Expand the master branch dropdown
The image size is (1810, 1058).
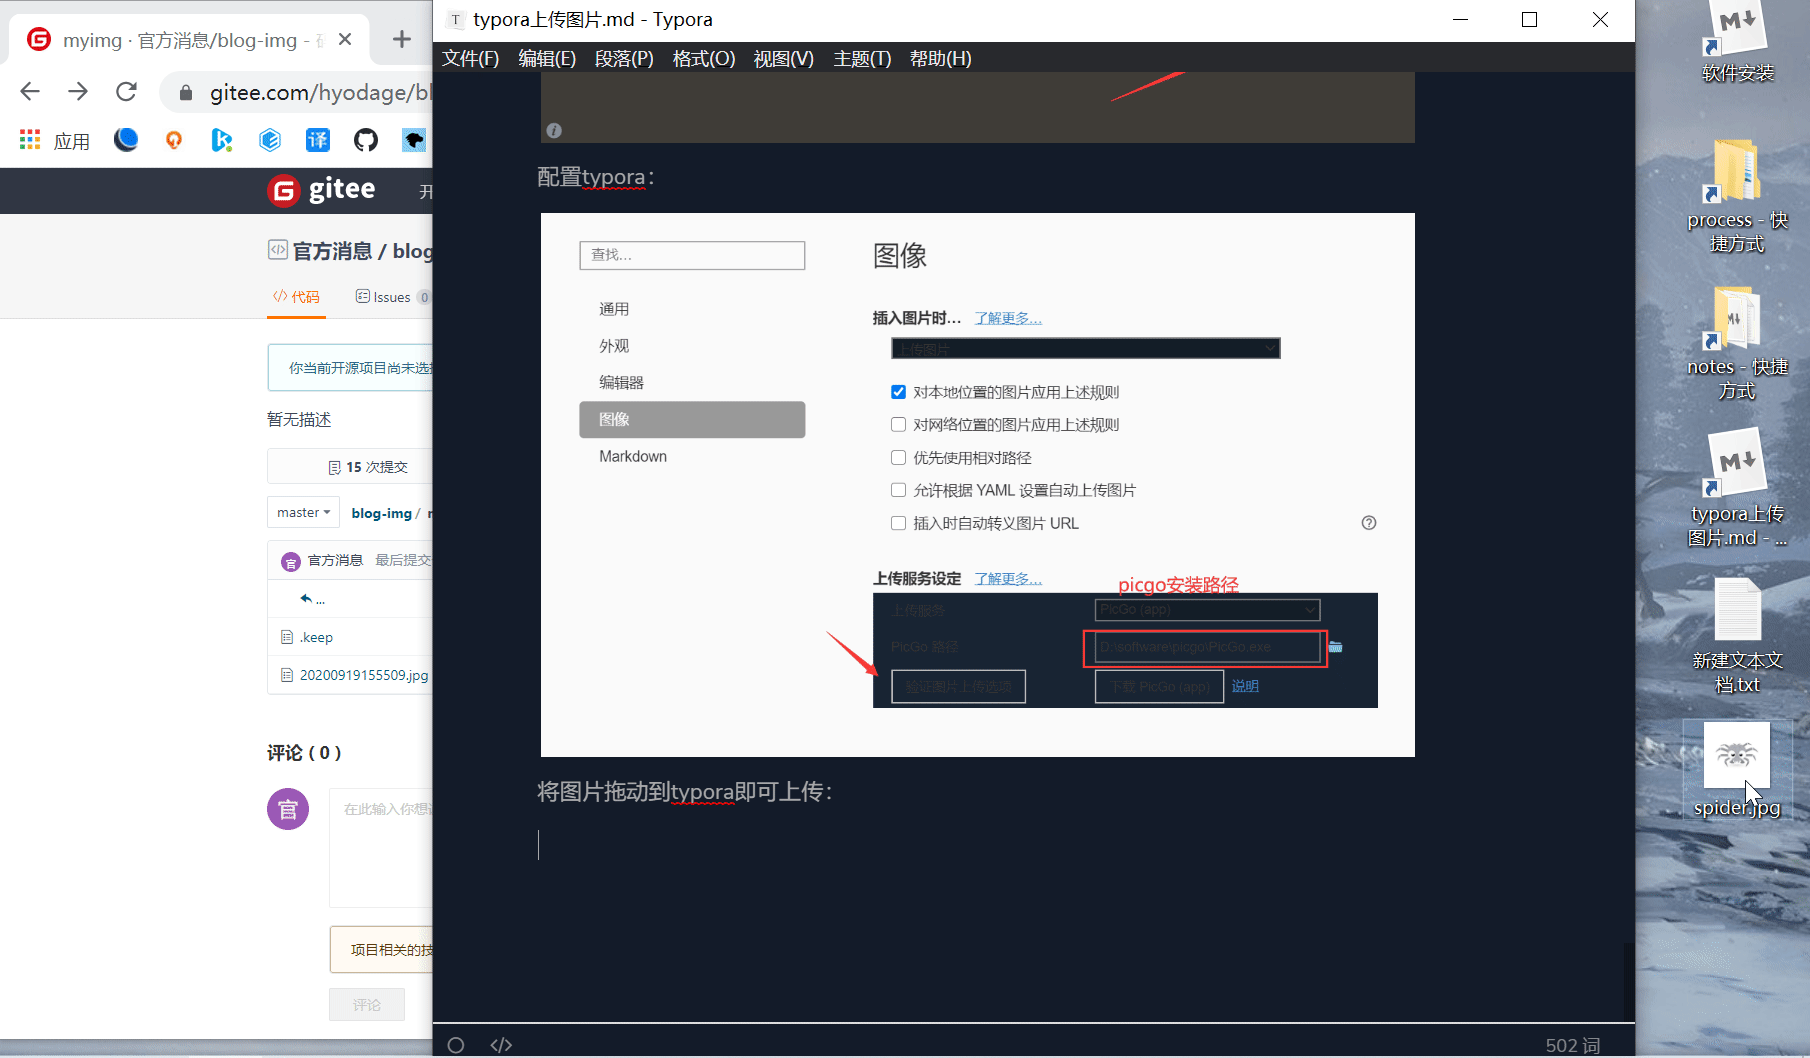coord(303,512)
